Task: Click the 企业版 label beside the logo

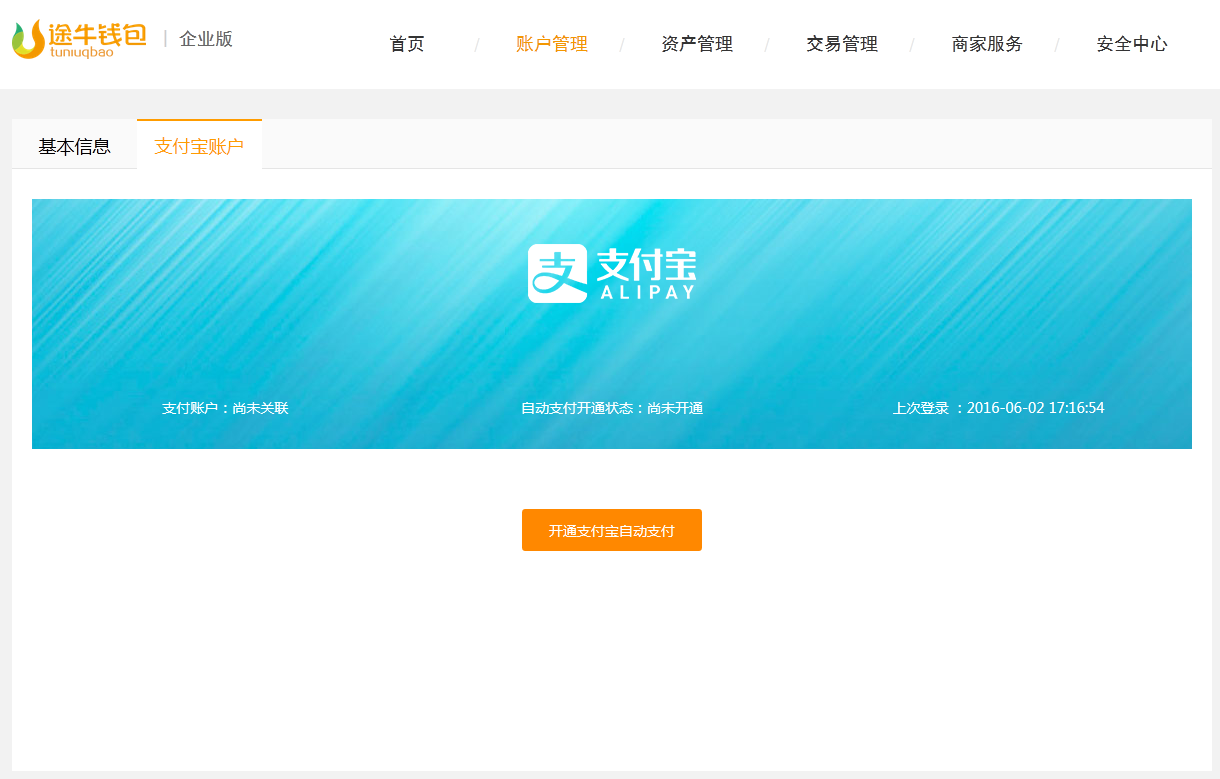Action: pyautogui.click(x=206, y=39)
